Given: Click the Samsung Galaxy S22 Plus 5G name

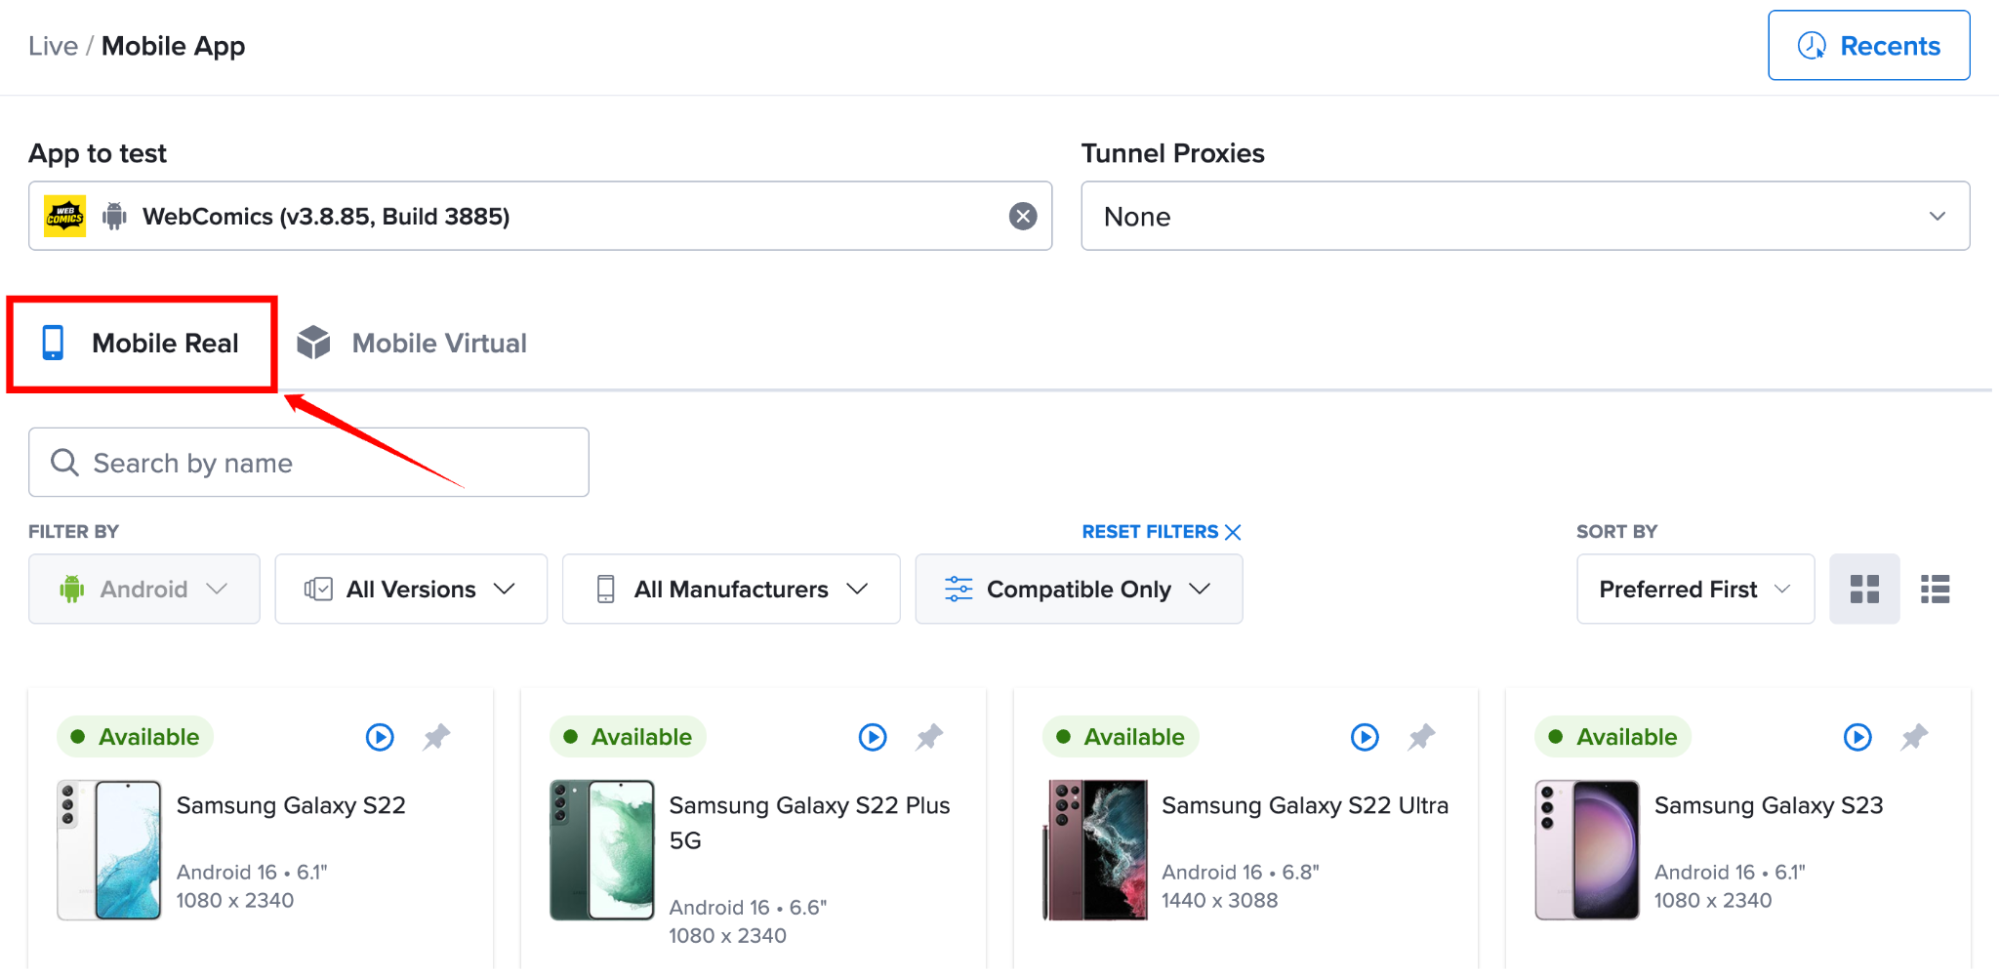Looking at the screenshot, I should (x=809, y=822).
